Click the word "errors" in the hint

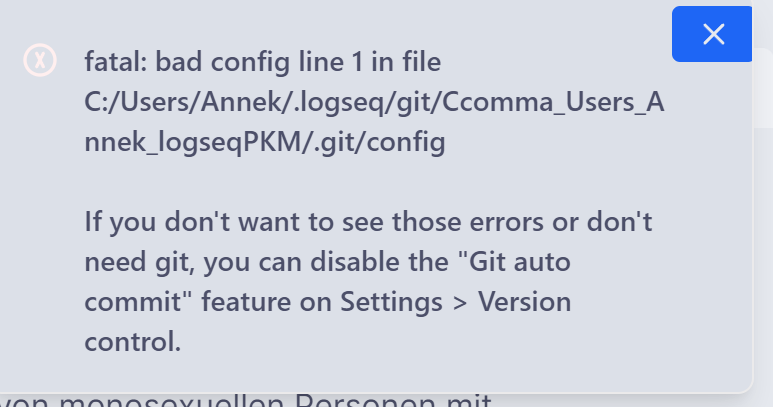point(506,222)
